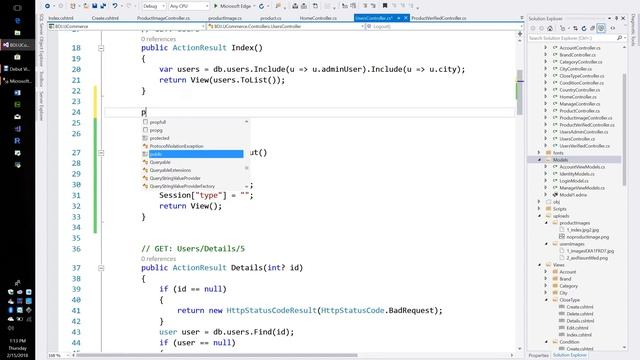This screenshot has width=640, height=360.
Task: Start debugging with Microsoft Edge
Action: 232,6
